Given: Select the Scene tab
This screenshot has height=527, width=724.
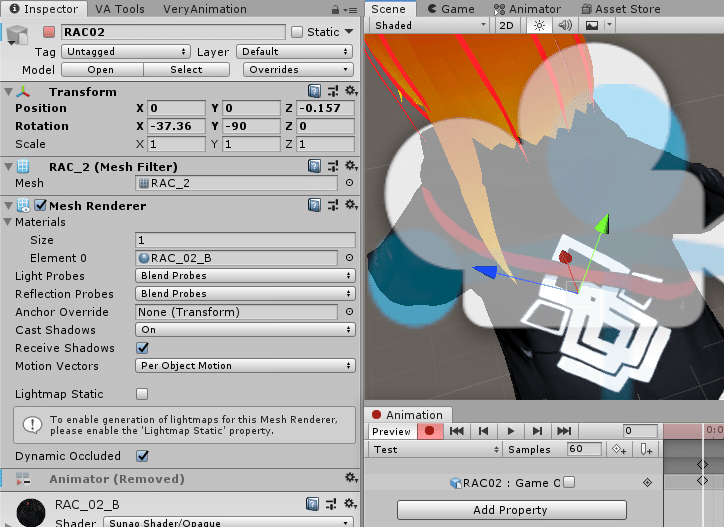Looking at the screenshot, I should (x=388, y=9).
